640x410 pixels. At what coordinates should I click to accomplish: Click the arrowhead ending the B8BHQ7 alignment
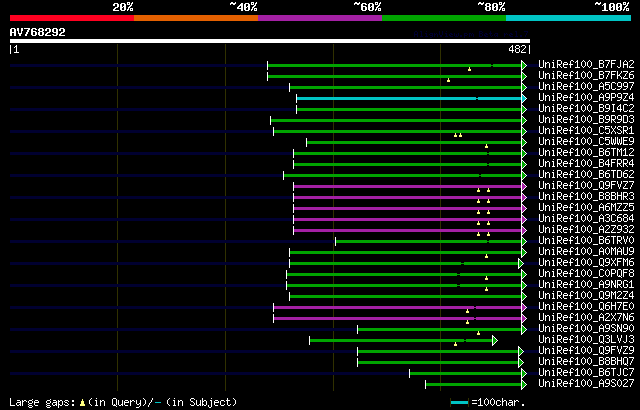click(x=521, y=362)
